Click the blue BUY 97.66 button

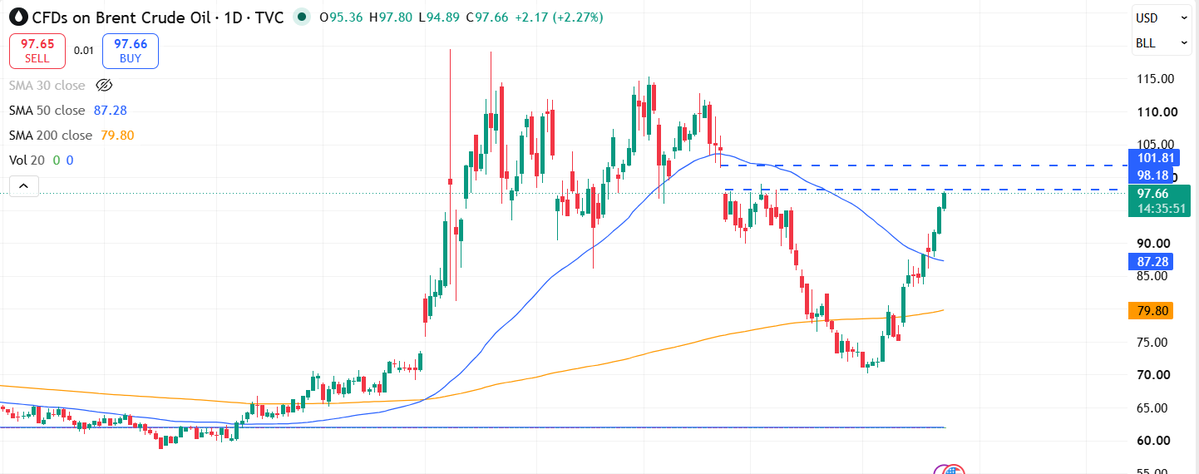(130, 52)
